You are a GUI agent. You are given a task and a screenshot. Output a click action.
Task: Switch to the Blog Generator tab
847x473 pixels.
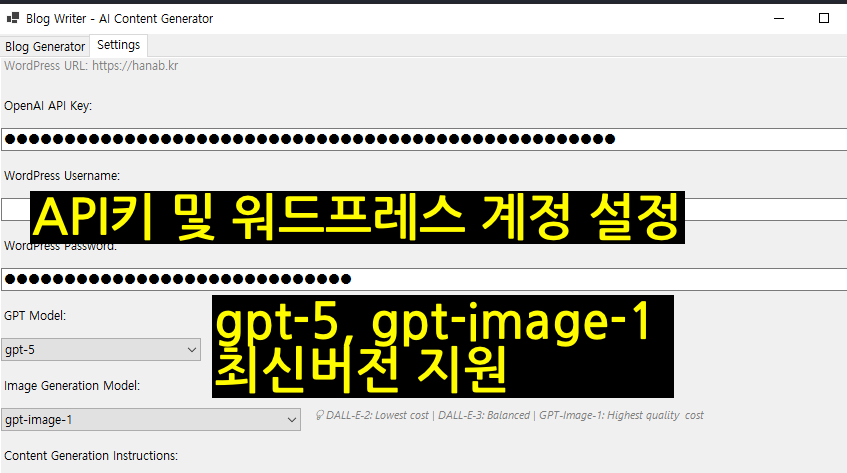45,46
